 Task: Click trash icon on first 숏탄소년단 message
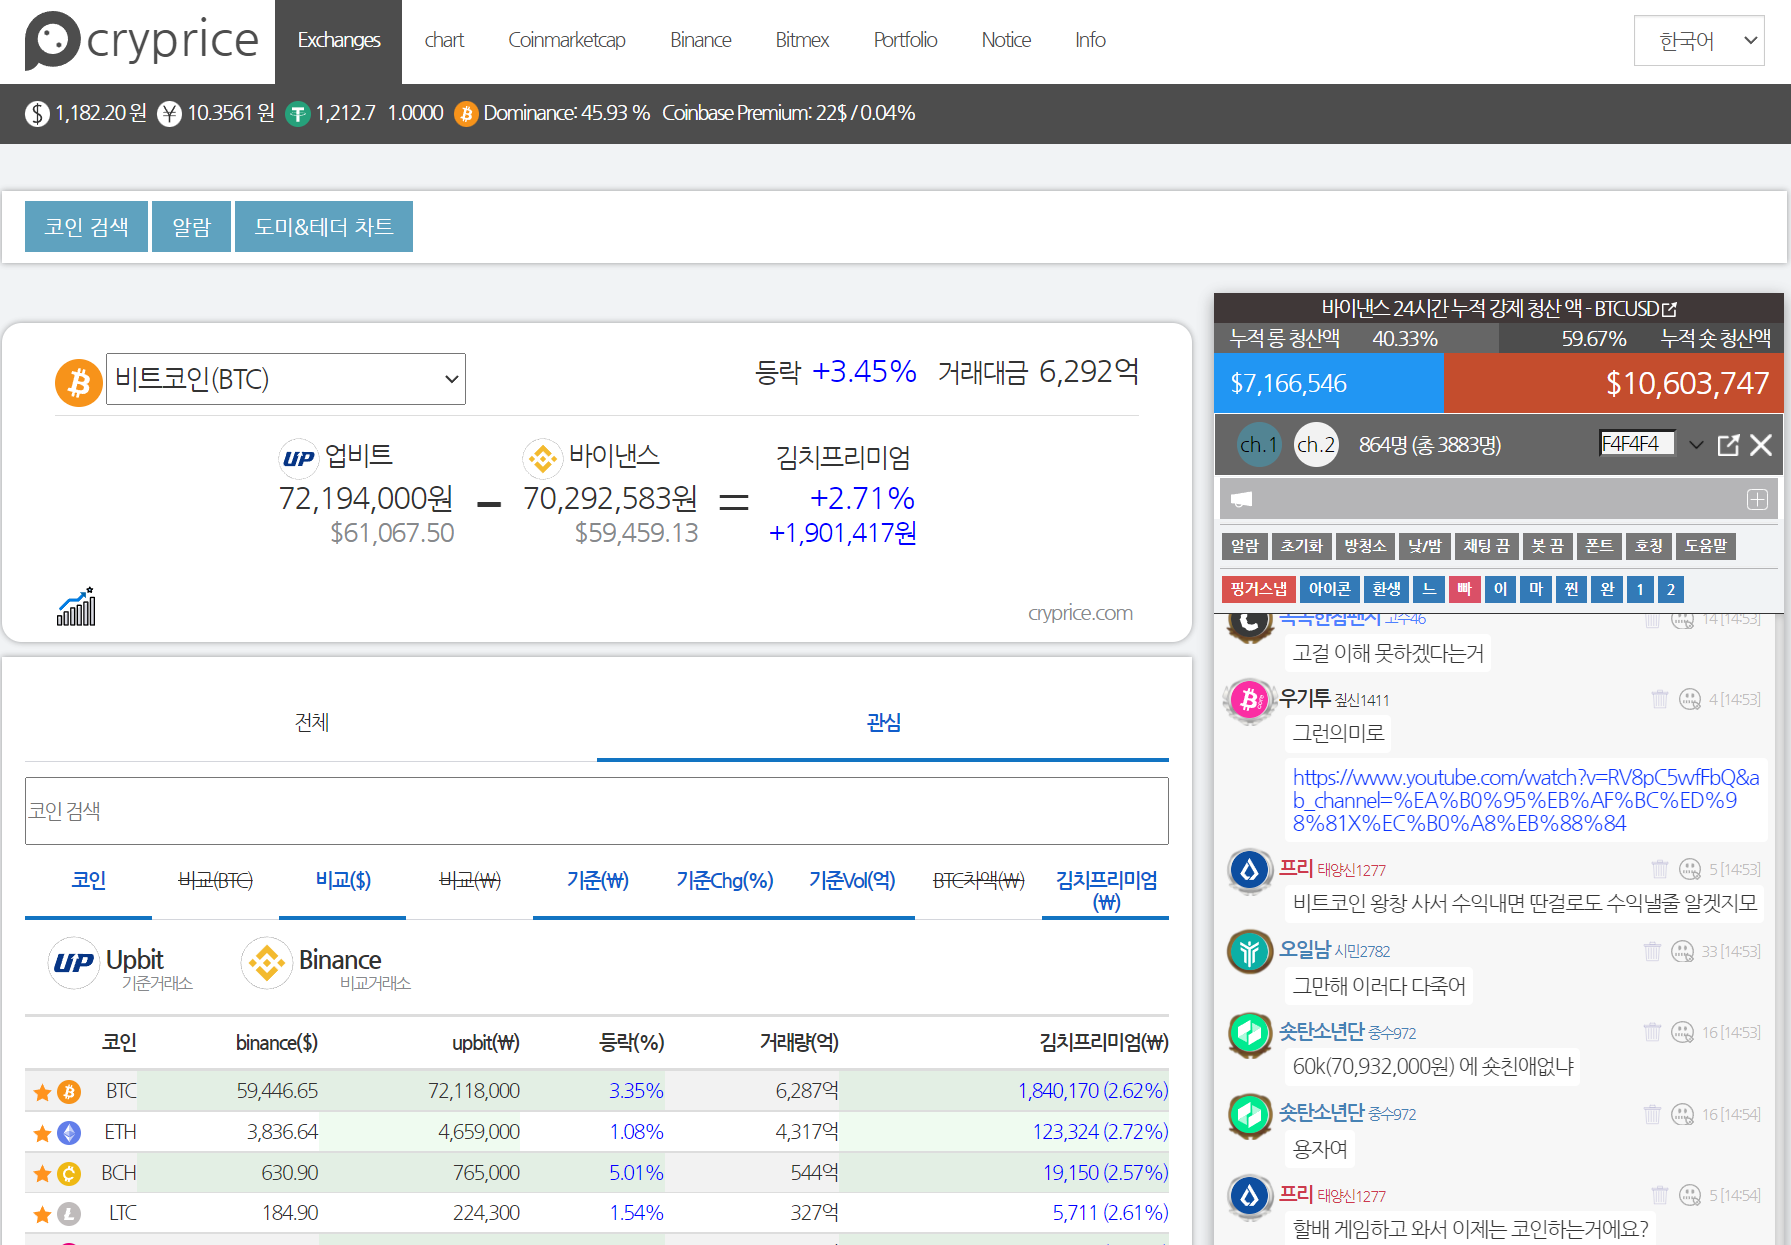click(1653, 1032)
